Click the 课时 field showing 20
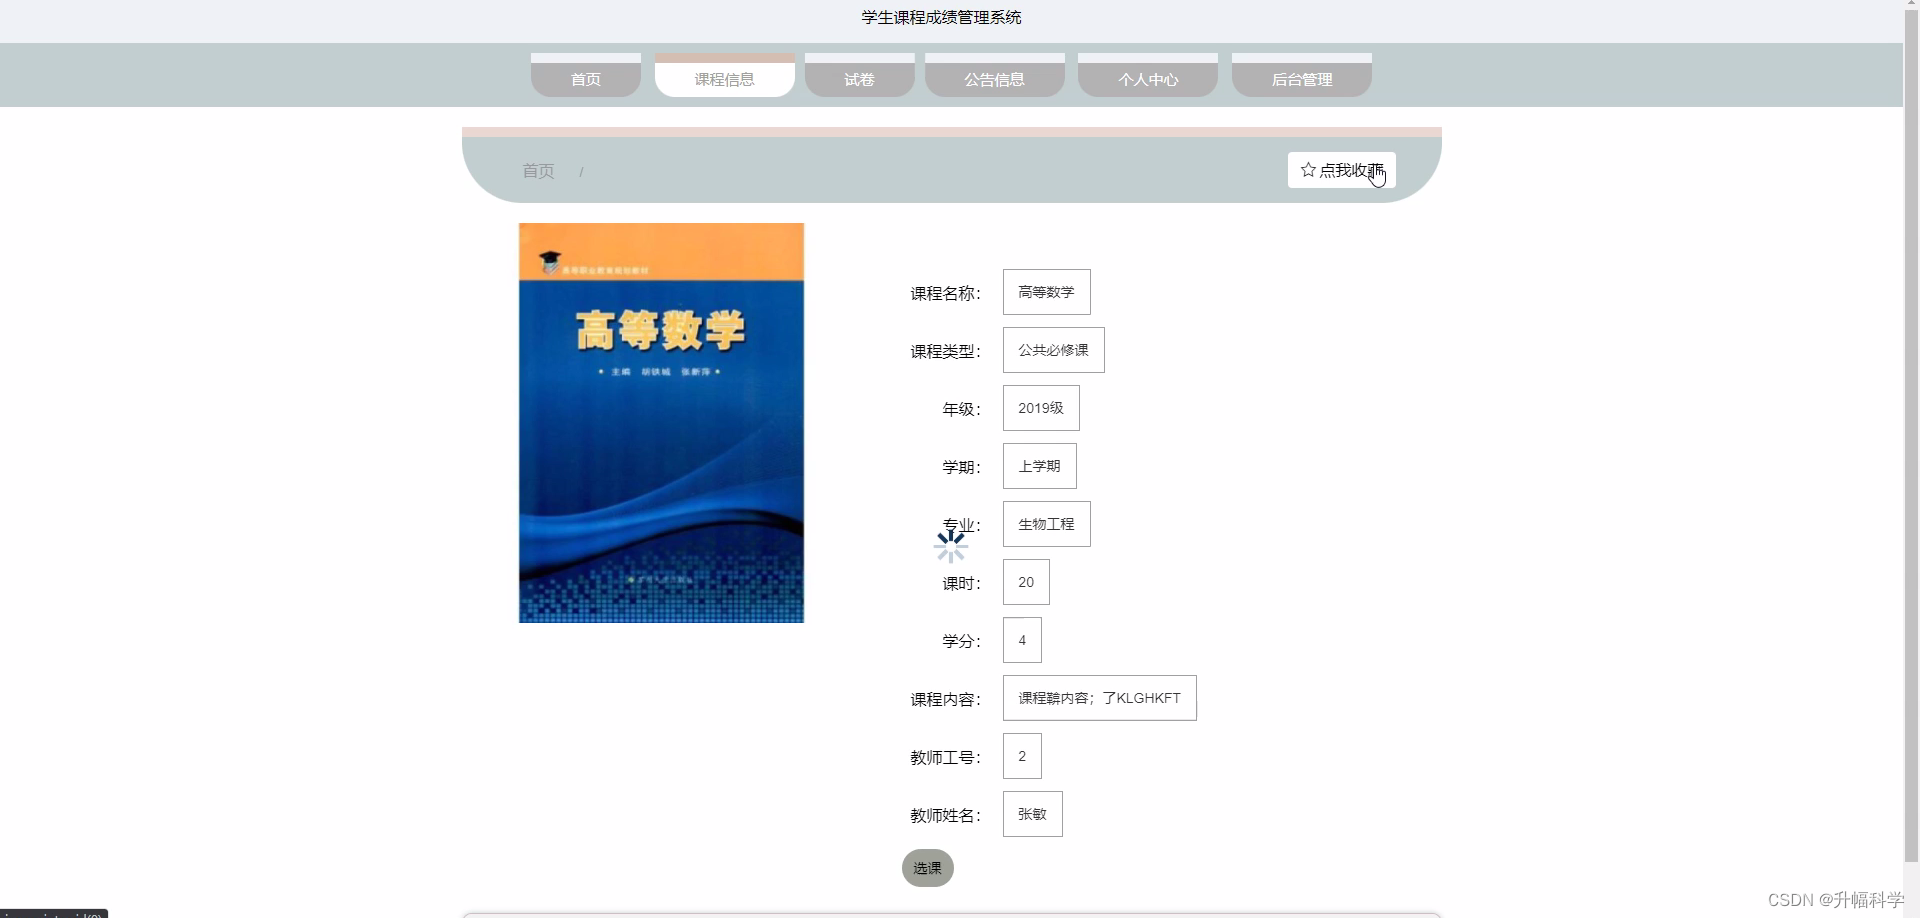 1025,581
